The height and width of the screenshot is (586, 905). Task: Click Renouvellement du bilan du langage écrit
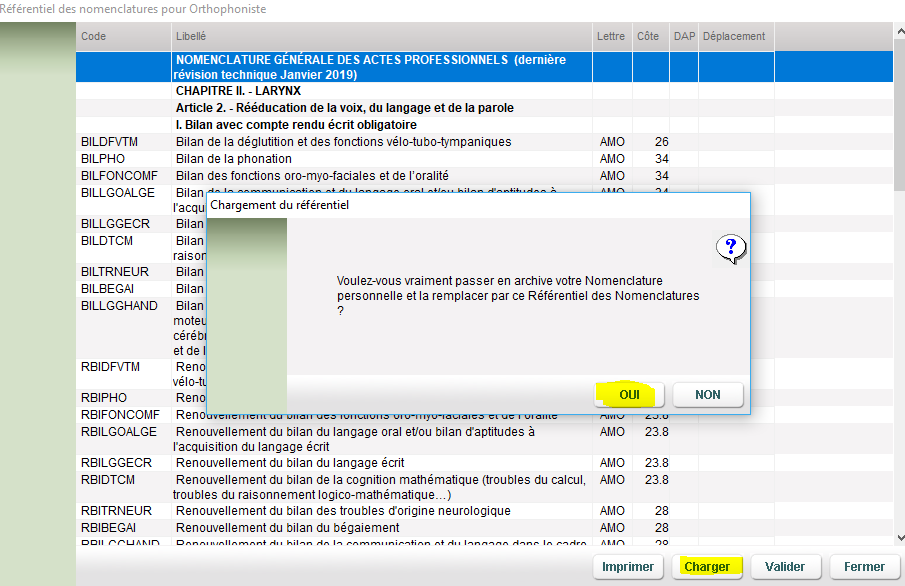290,462
